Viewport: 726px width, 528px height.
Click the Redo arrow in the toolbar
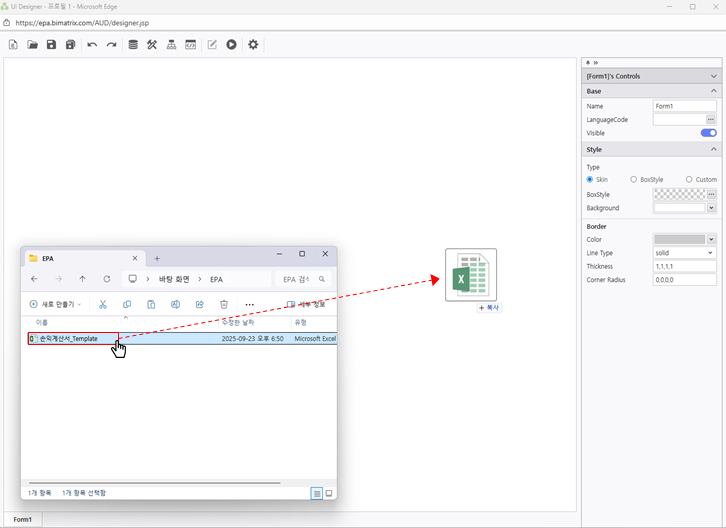pos(111,45)
